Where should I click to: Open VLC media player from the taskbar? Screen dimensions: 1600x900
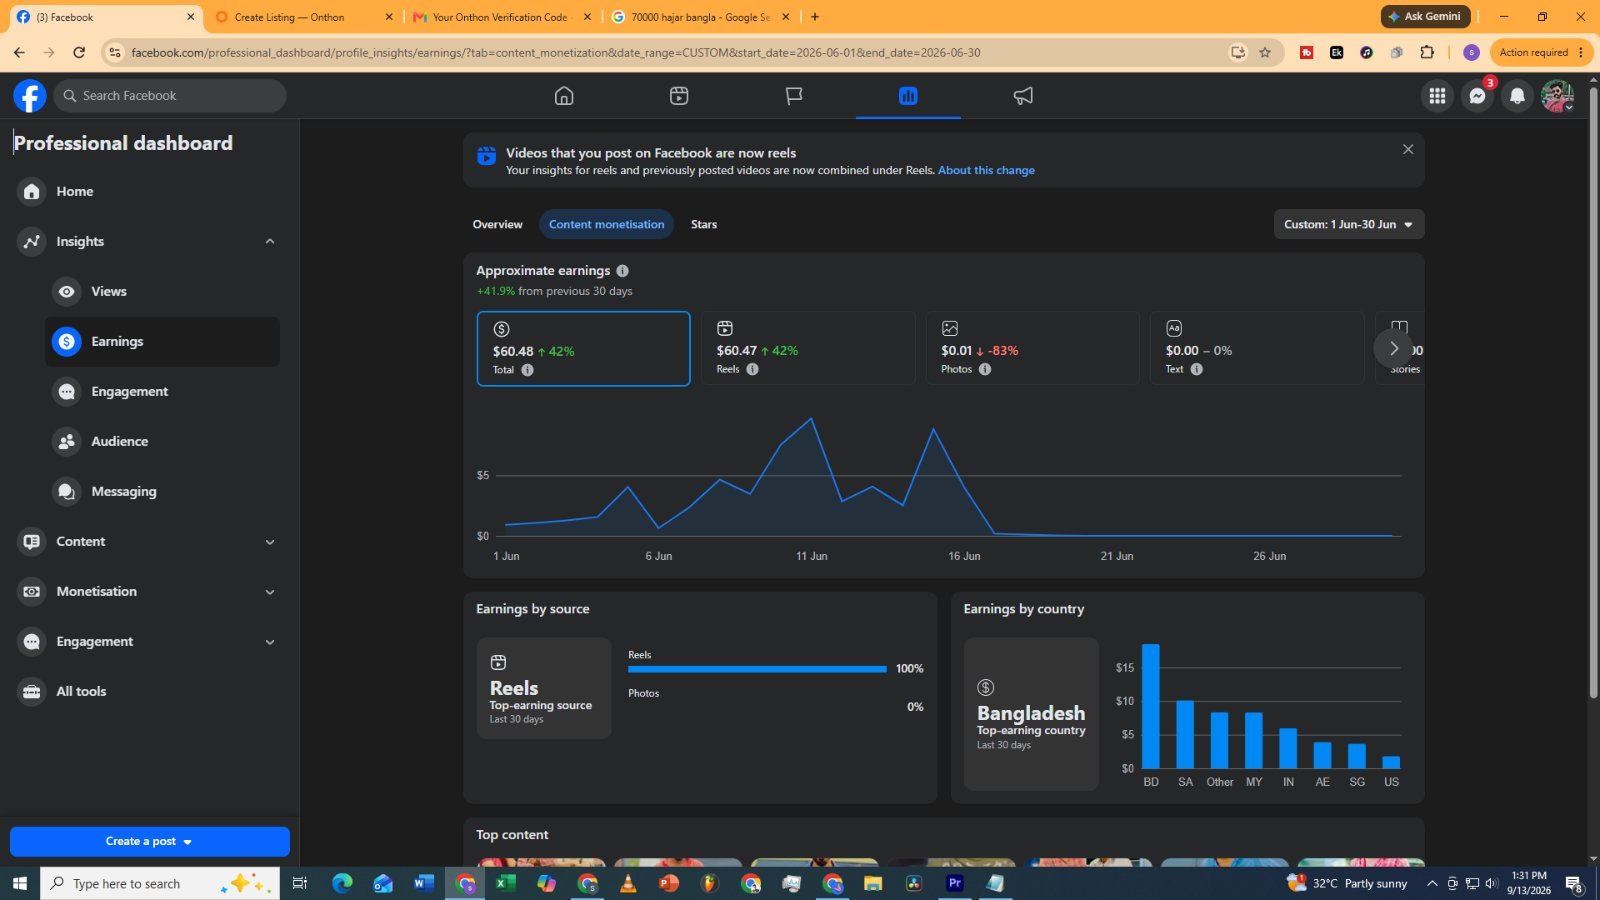tap(628, 883)
